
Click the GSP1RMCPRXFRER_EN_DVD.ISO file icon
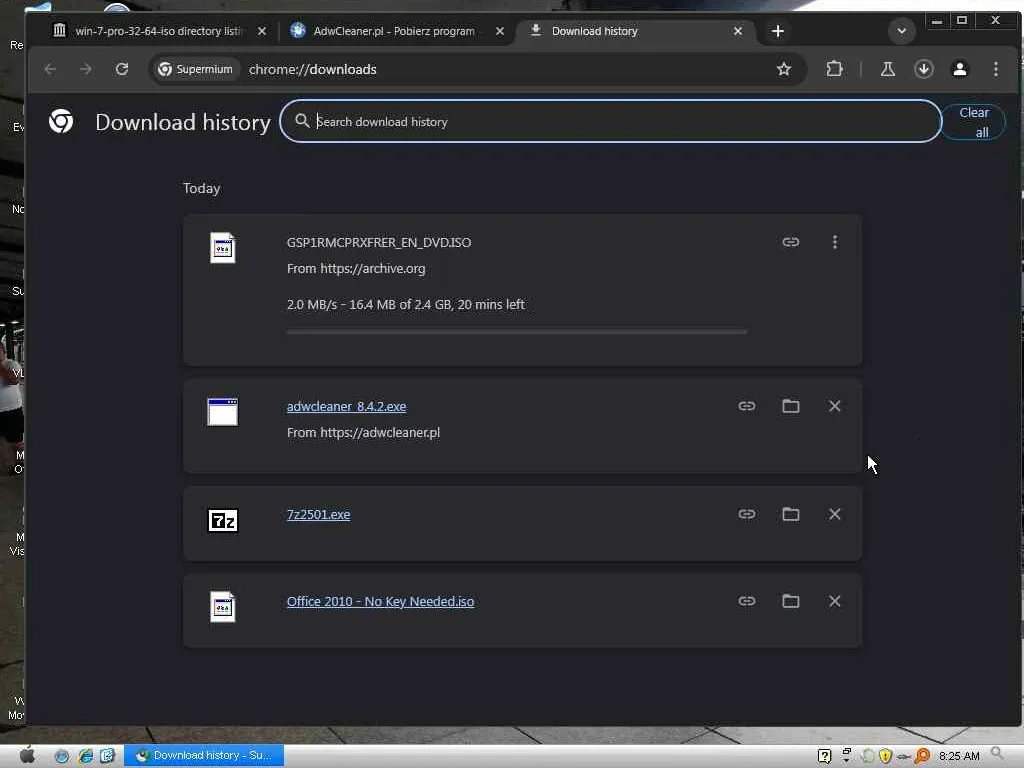tap(223, 248)
